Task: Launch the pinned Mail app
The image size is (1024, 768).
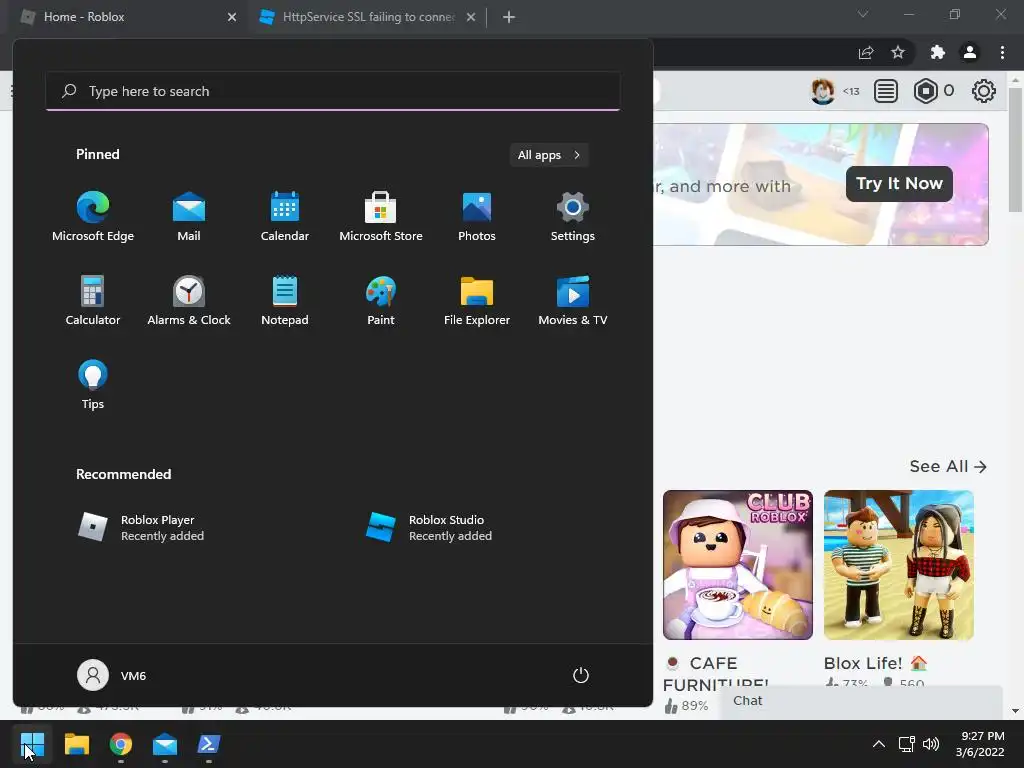Action: (189, 217)
